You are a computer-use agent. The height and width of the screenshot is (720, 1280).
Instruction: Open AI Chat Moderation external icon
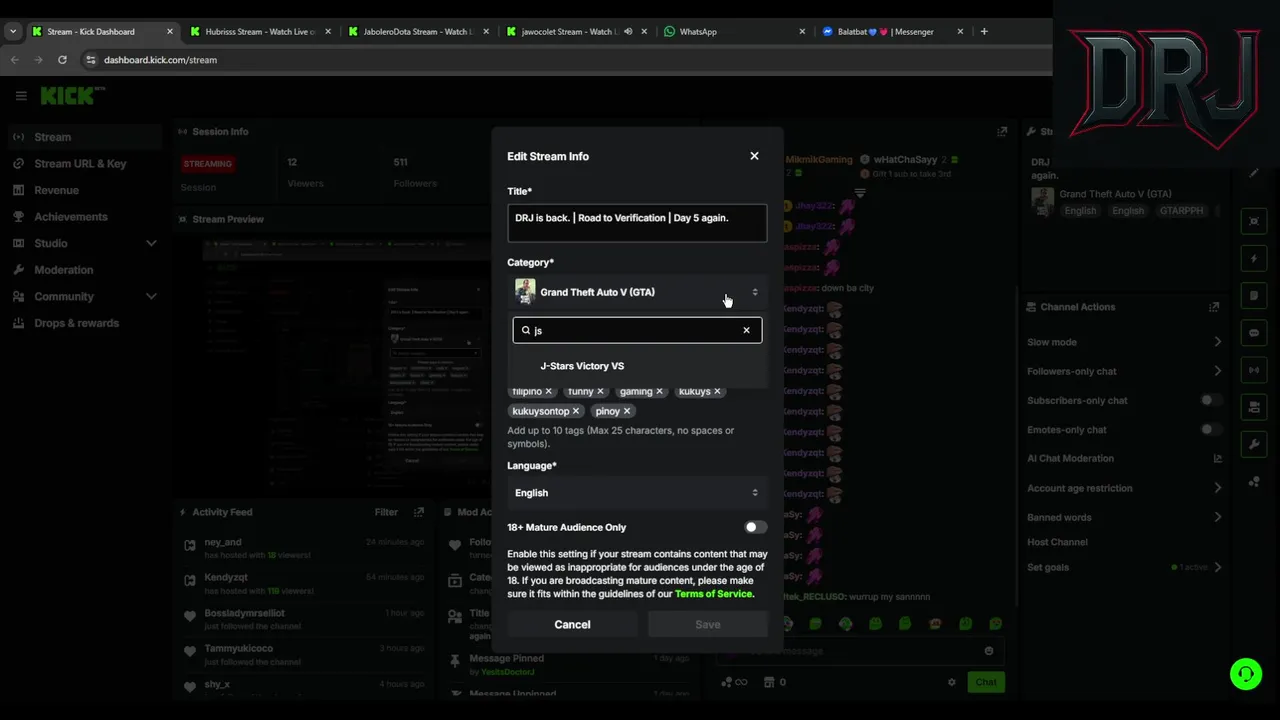coord(1217,459)
